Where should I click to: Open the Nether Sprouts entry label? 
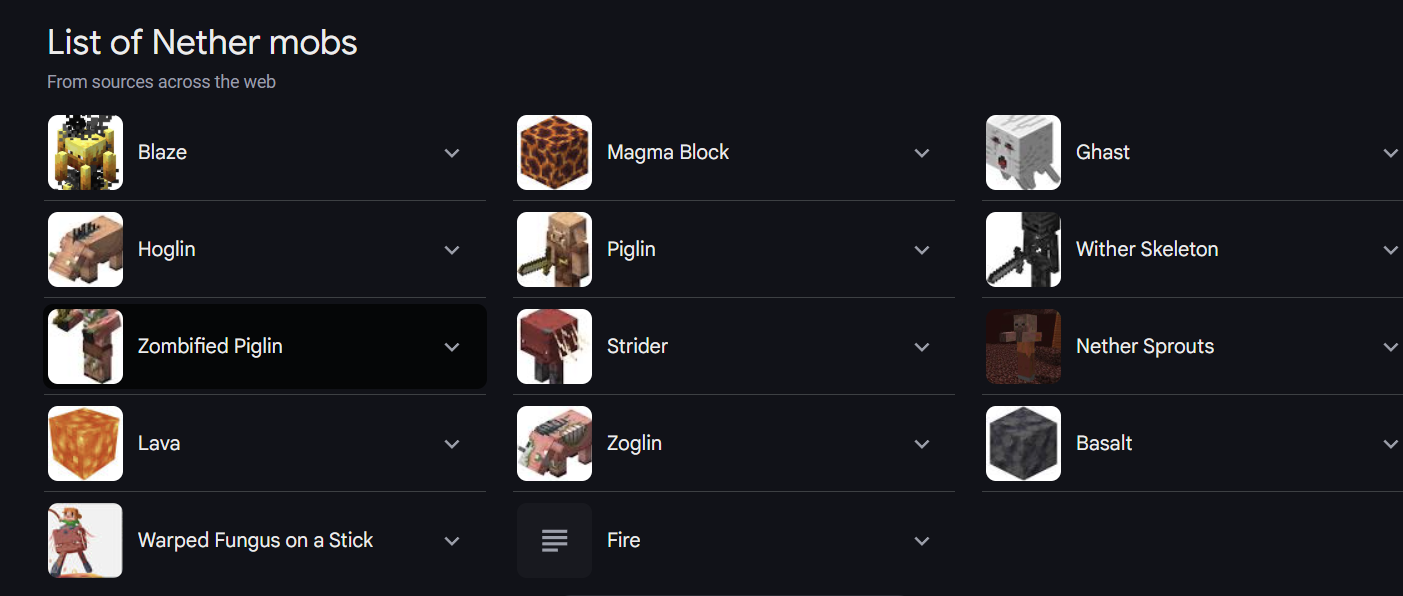pyautogui.click(x=1145, y=346)
